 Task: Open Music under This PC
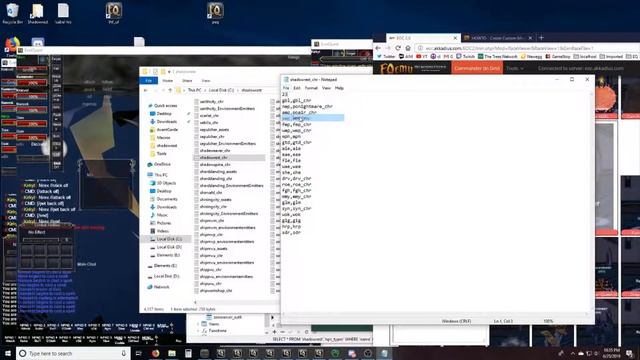[x=162, y=215]
